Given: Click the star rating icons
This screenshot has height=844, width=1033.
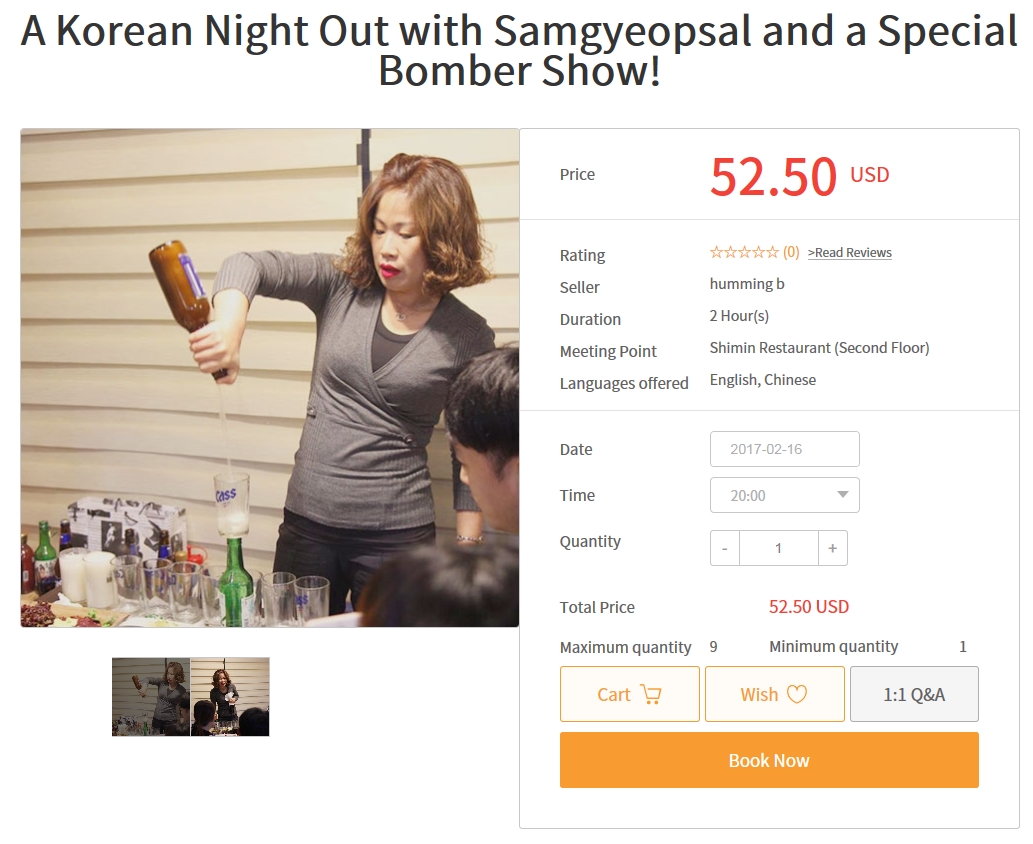Looking at the screenshot, I should click(744, 253).
